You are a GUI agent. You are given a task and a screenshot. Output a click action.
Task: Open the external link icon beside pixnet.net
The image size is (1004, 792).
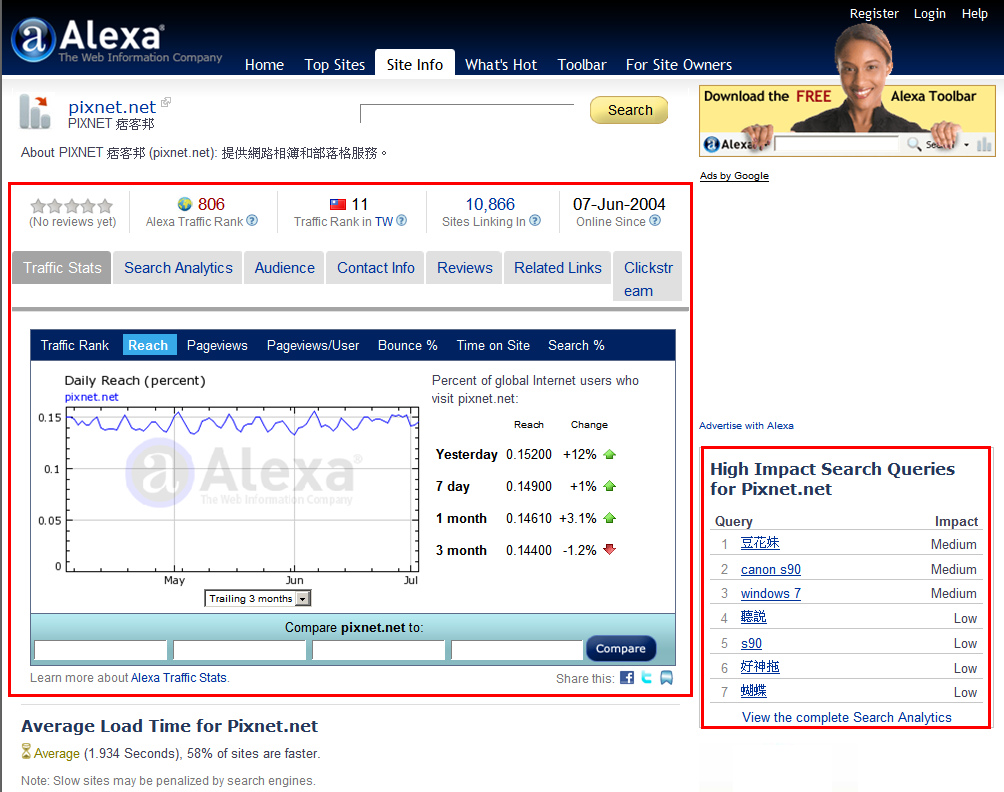click(166, 102)
